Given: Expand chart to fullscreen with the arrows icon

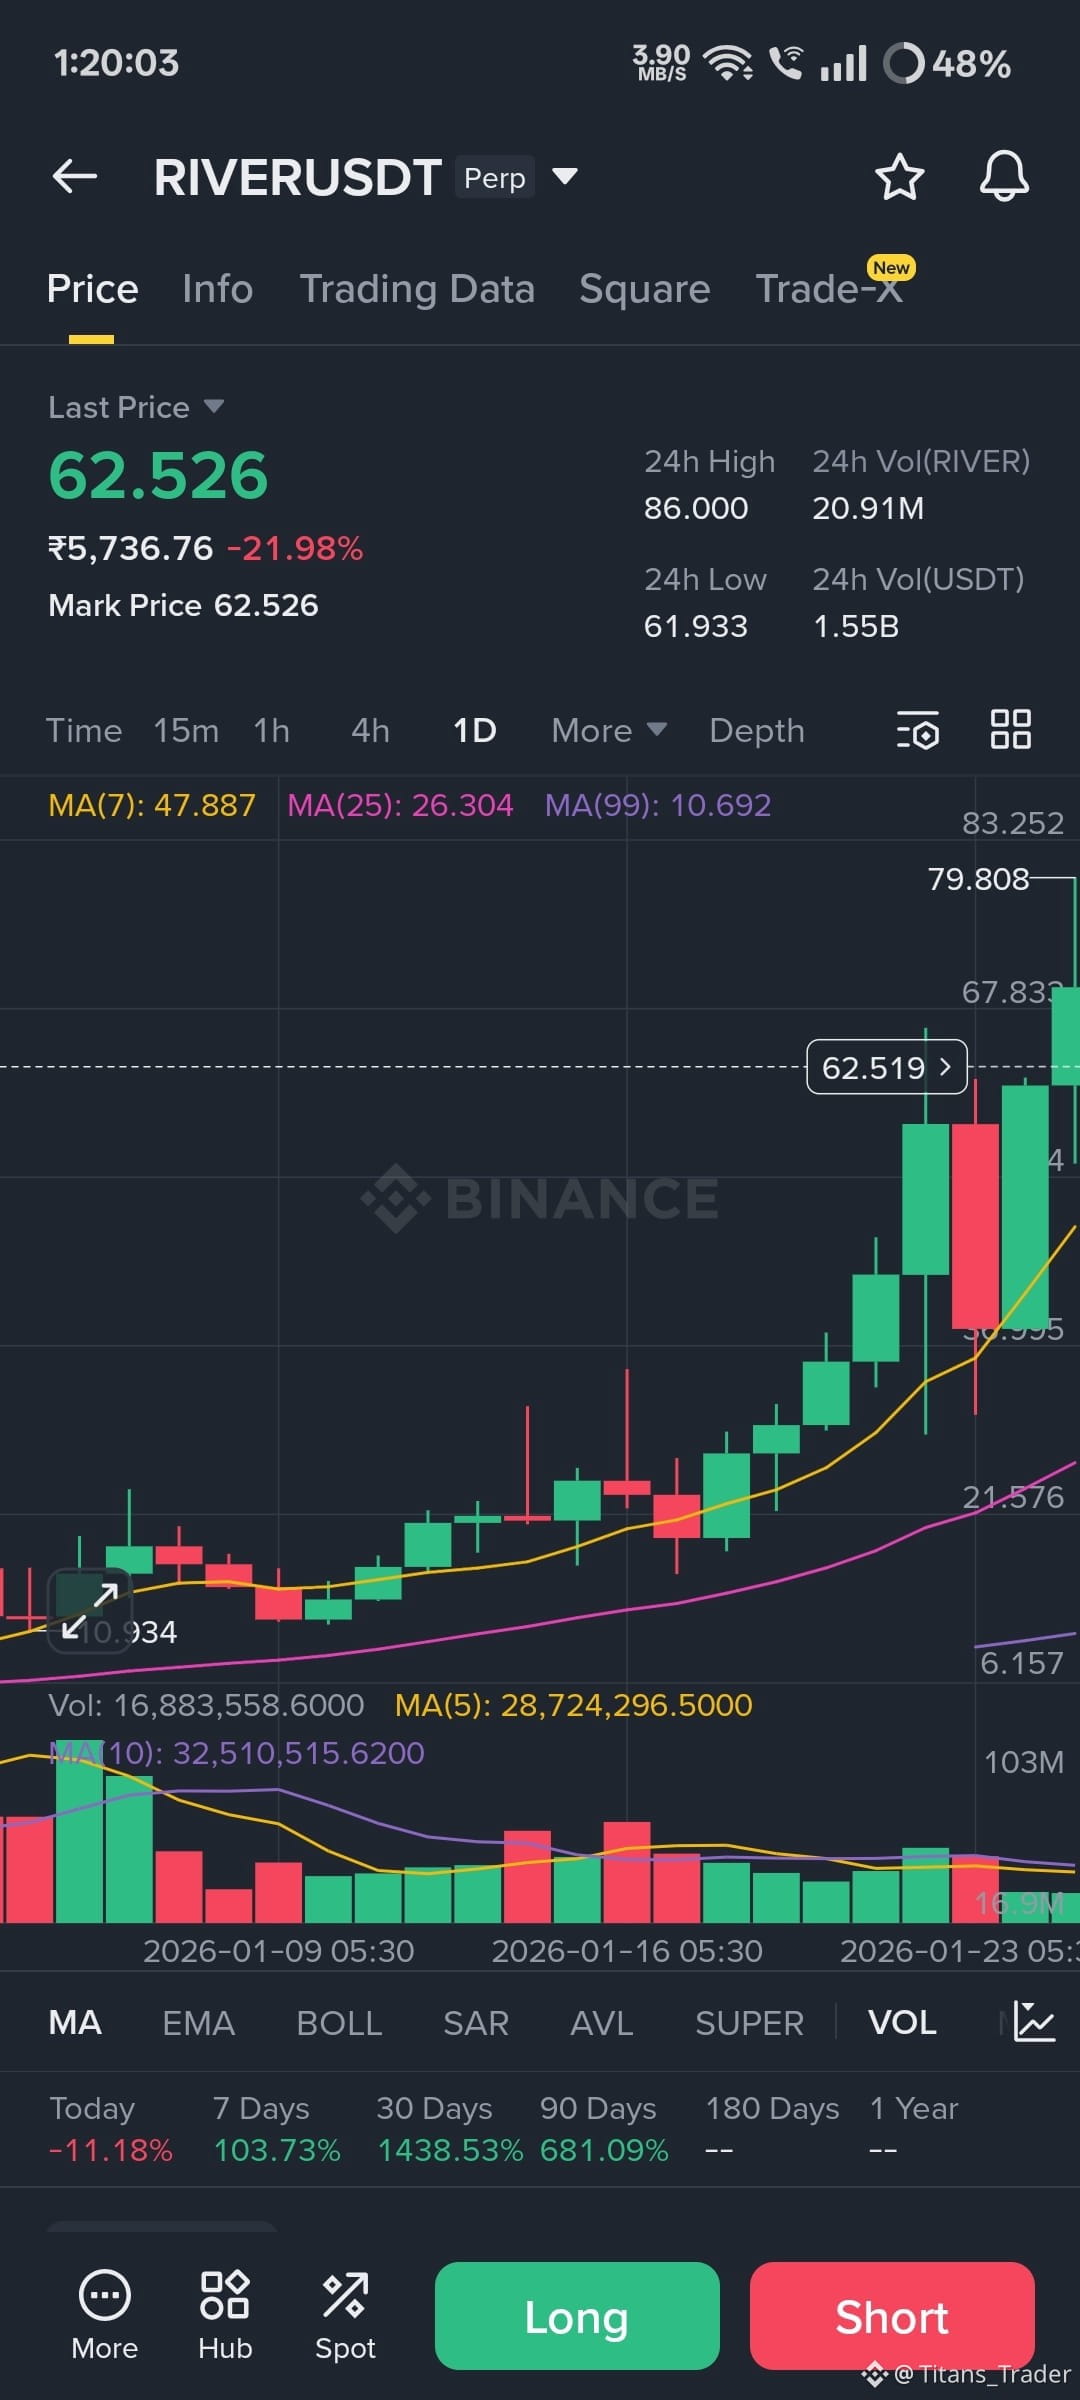Looking at the screenshot, I should point(90,1610).
